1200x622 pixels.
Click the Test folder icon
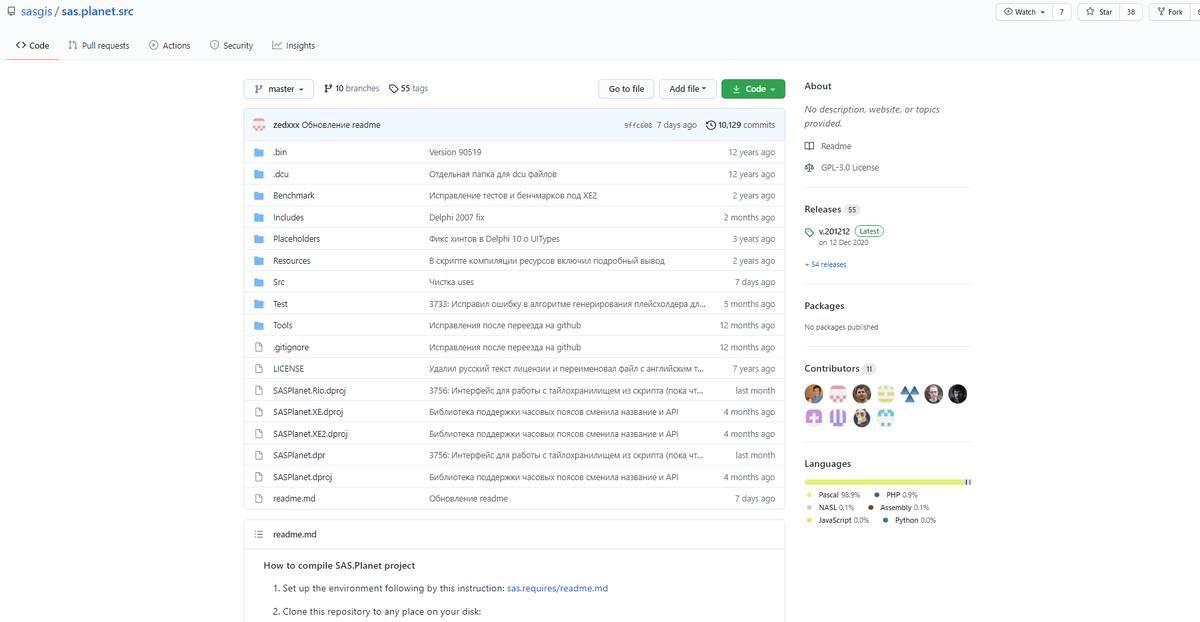pos(259,304)
